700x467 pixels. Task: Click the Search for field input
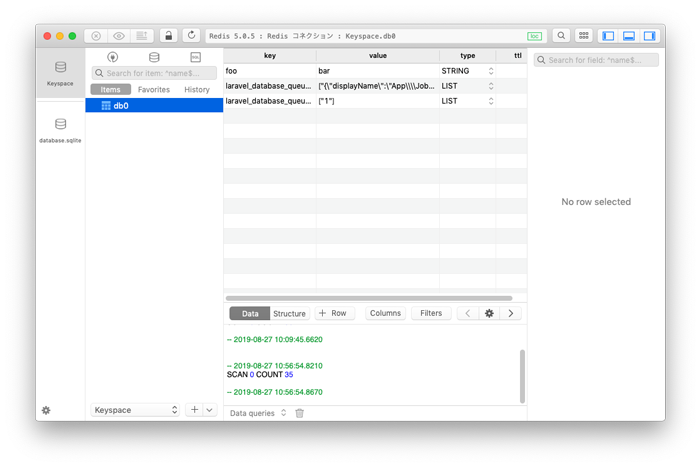pyautogui.click(x=596, y=60)
